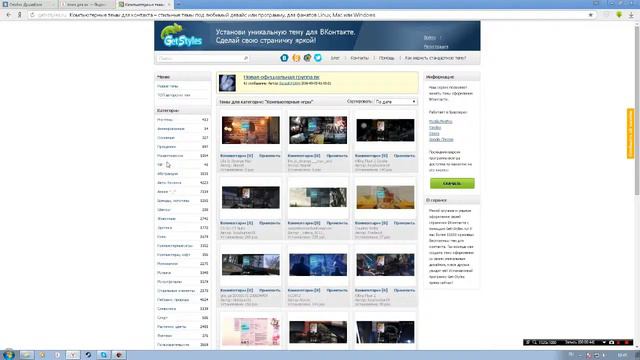Open the Opera link in the Информация panel
This screenshot has width=640, height=360.
434,133
